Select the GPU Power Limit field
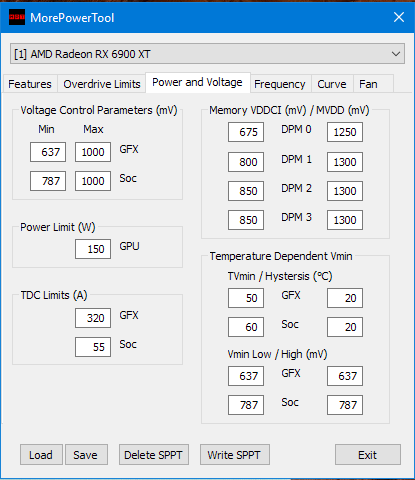This screenshot has height=480, width=415. 93,249
